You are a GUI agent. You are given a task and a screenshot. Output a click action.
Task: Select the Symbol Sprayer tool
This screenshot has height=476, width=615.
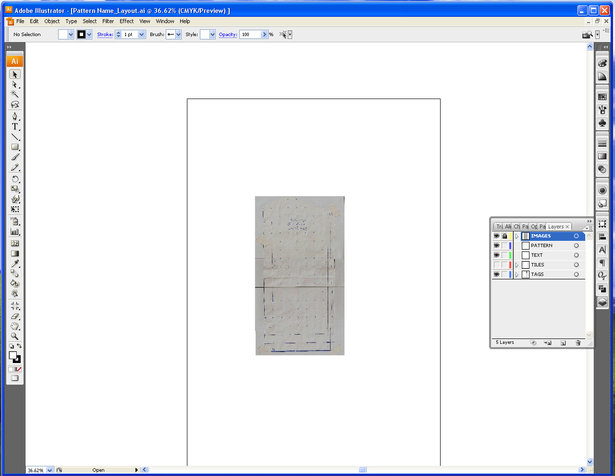(15, 222)
